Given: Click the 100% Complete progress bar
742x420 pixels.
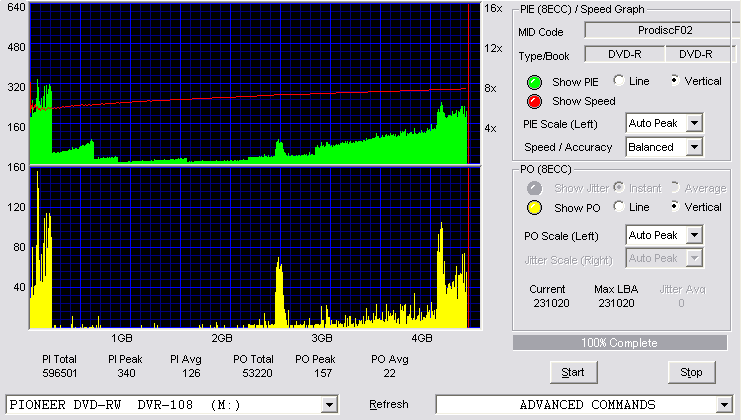Looking at the screenshot, I should pyautogui.click(x=620, y=343).
